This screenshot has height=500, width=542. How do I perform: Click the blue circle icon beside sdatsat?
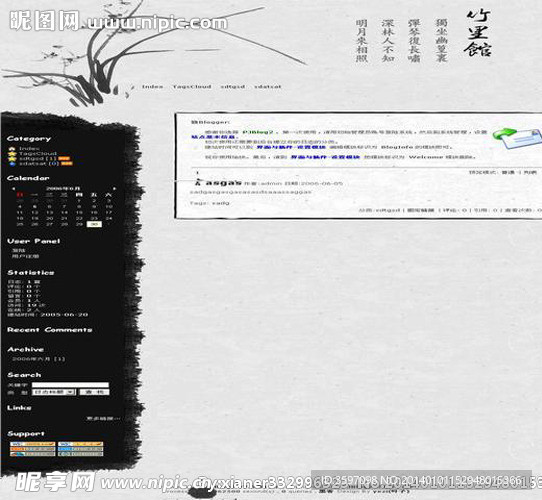(12, 164)
